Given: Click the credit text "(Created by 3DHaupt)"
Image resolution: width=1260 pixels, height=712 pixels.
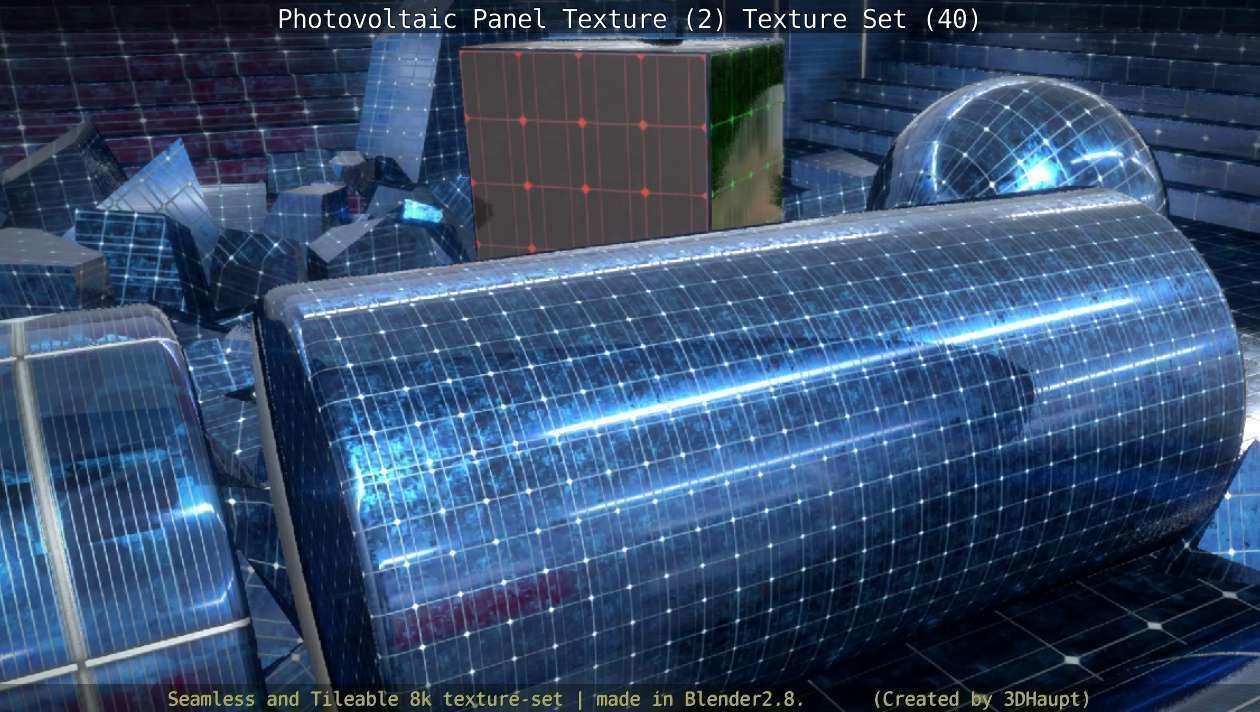Looking at the screenshot, I should (x=981, y=698).
